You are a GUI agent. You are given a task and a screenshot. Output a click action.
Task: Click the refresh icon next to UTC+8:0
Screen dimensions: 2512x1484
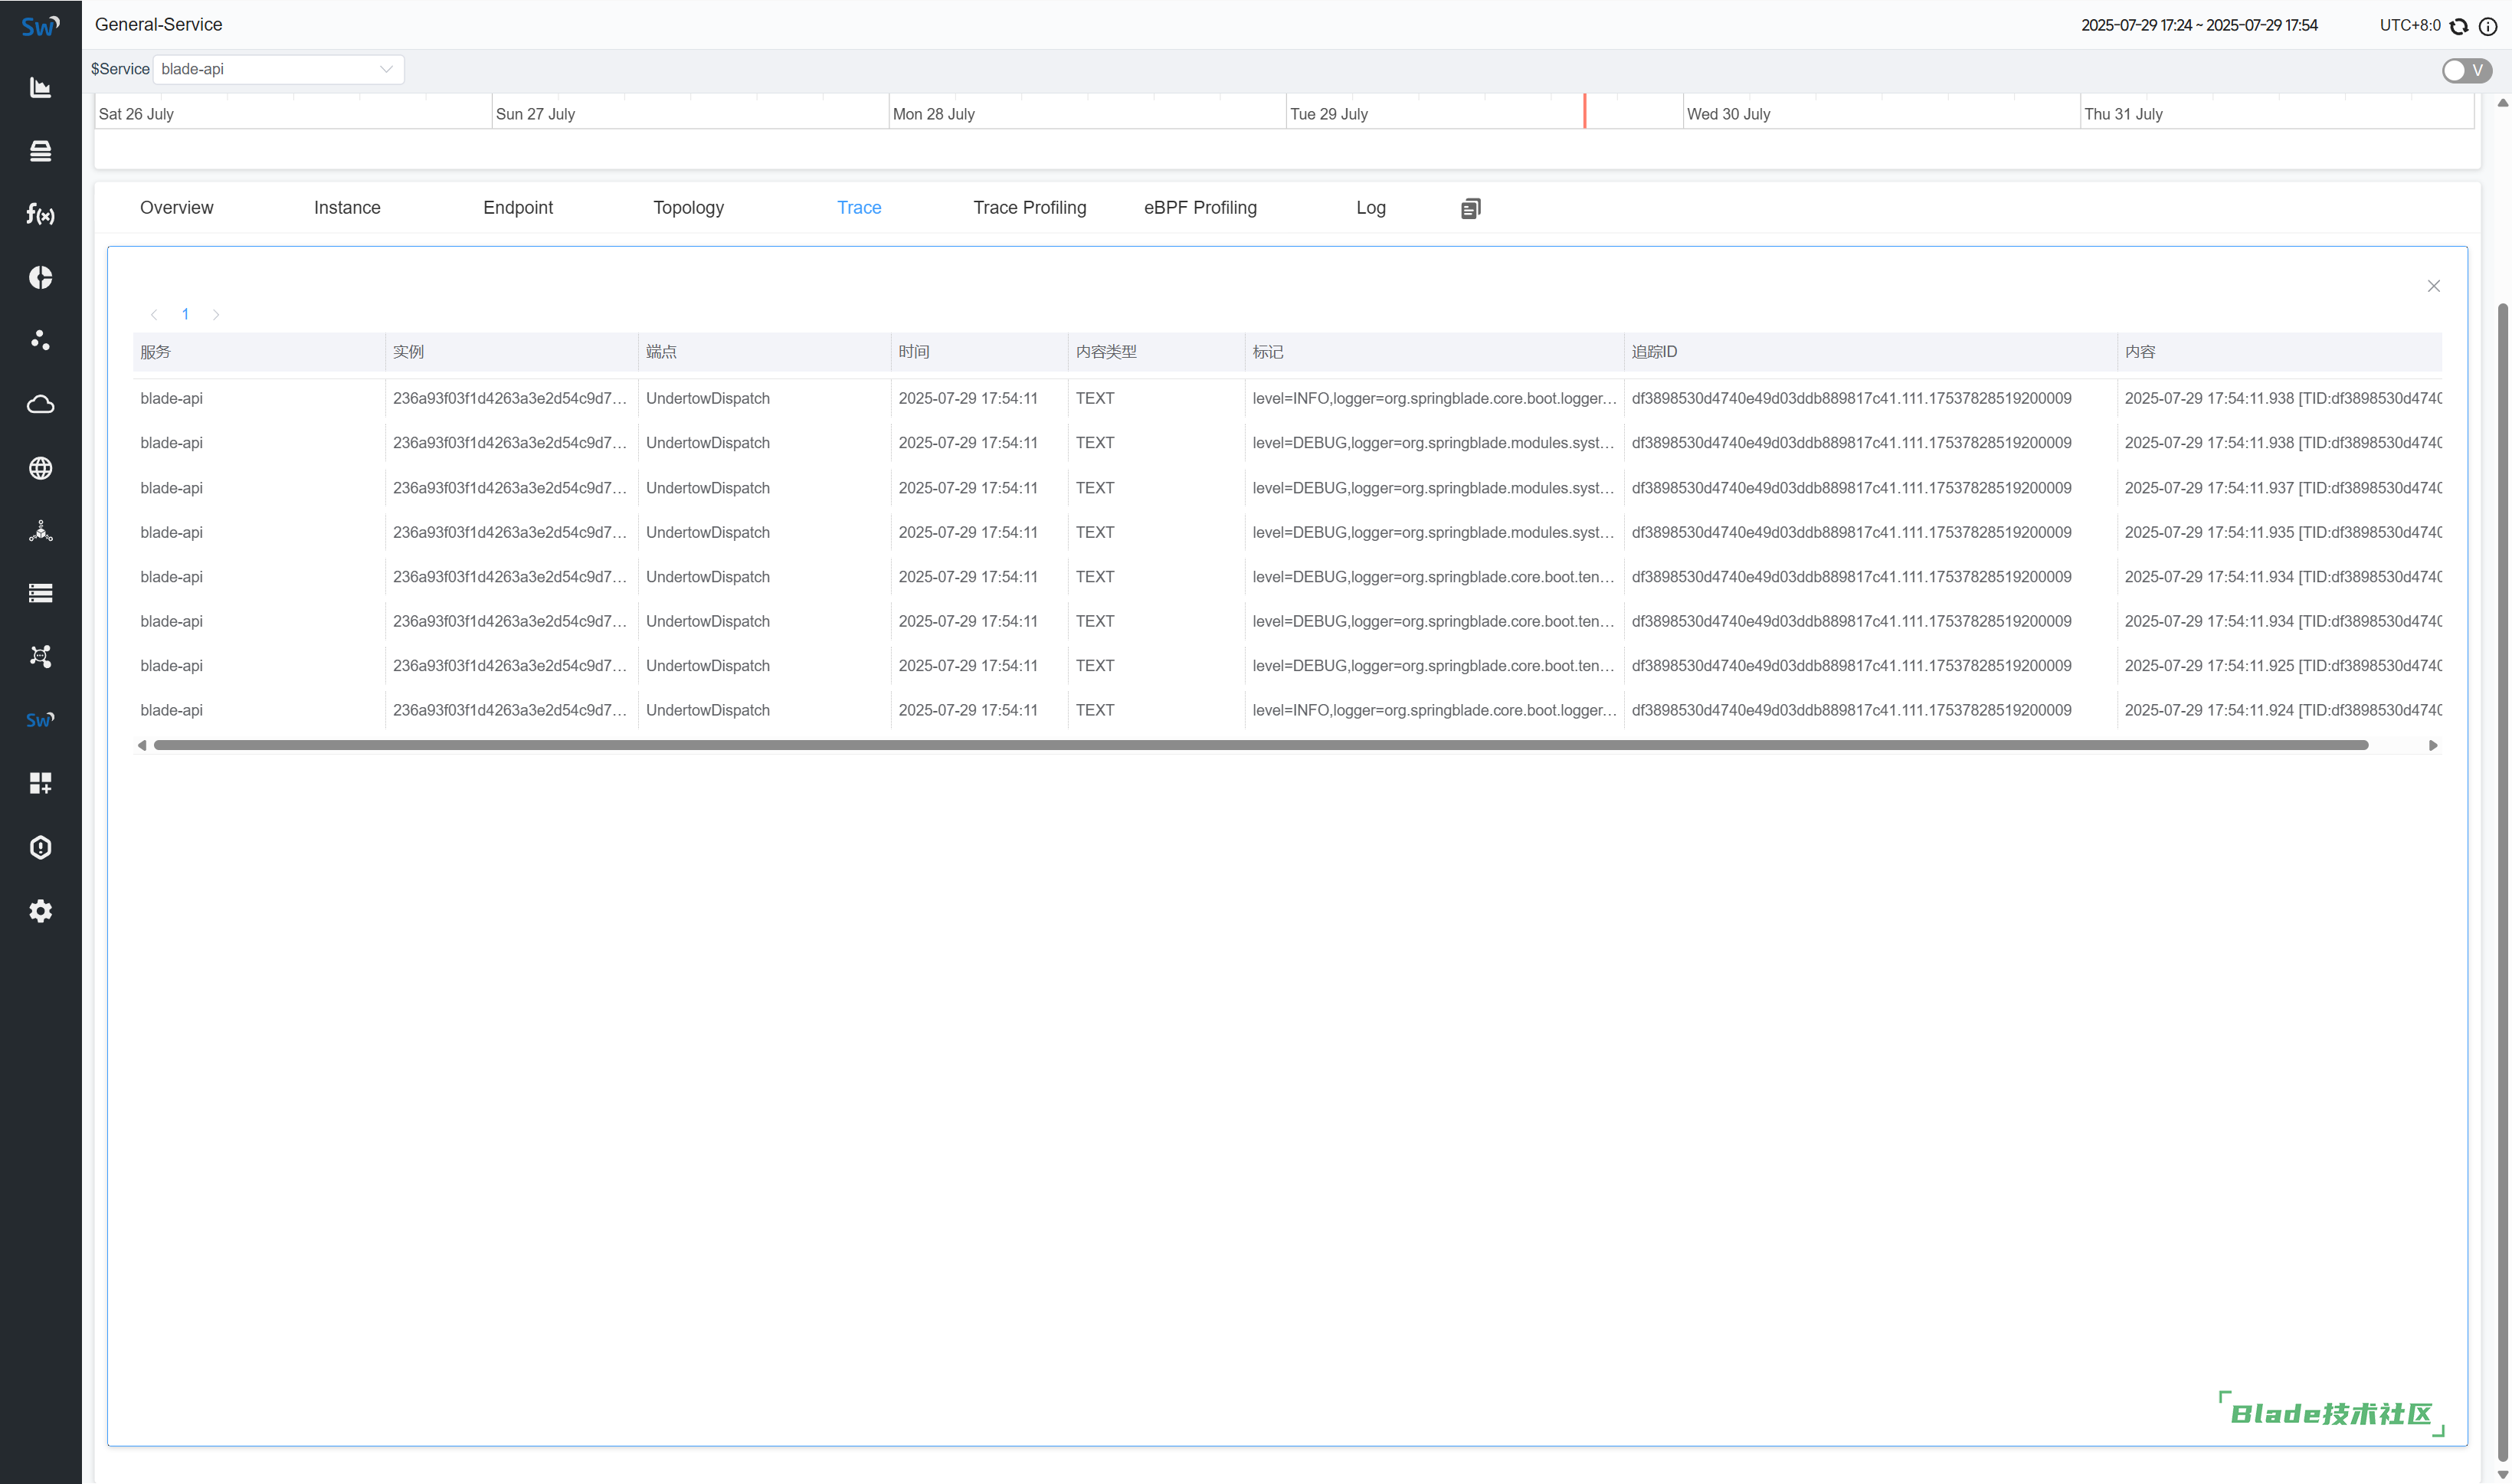click(2459, 26)
